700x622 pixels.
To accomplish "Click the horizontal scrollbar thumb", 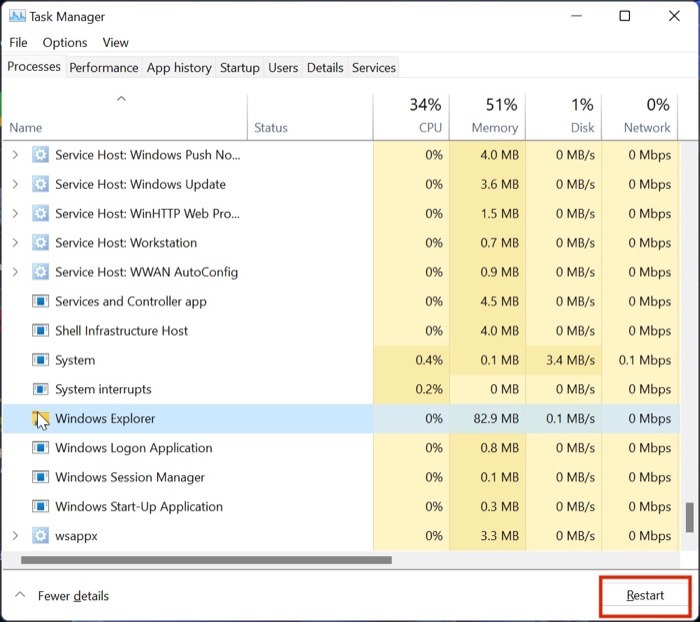I will 206,560.
